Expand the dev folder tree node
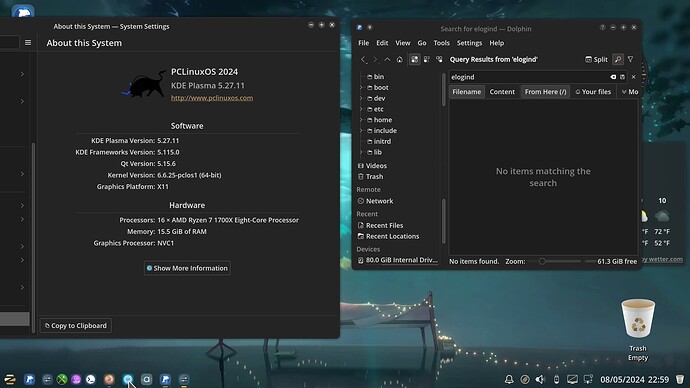The width and height of the screenshot is (690, 388). pyautogui.click(x=361, y=98)
